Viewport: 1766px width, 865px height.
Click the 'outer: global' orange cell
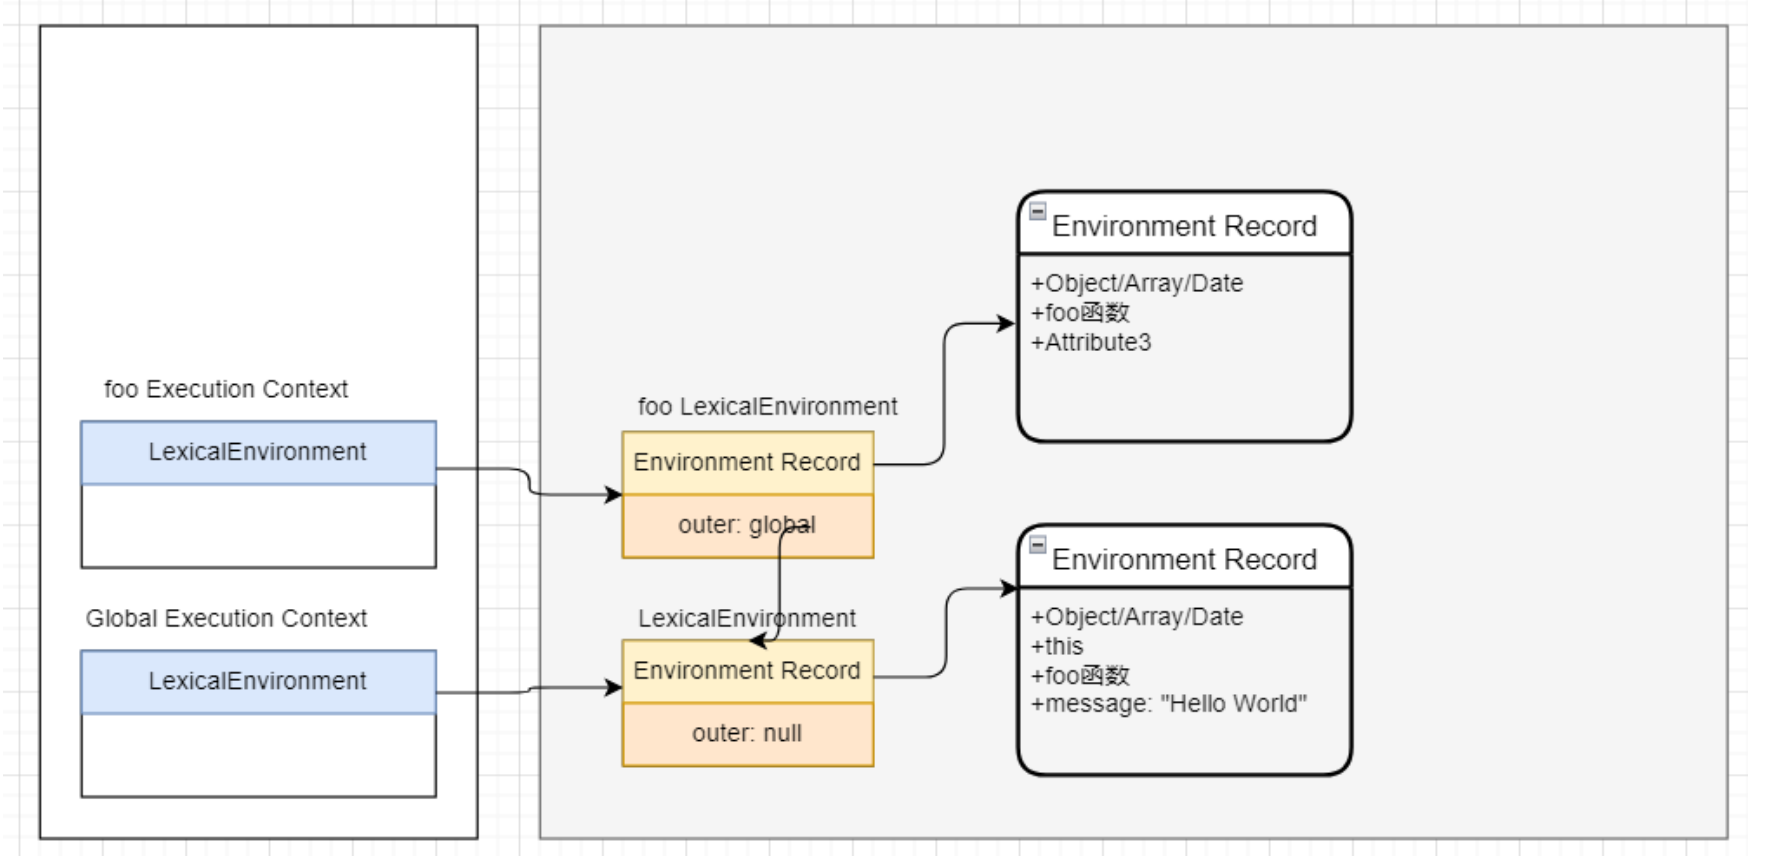(747, 525)
